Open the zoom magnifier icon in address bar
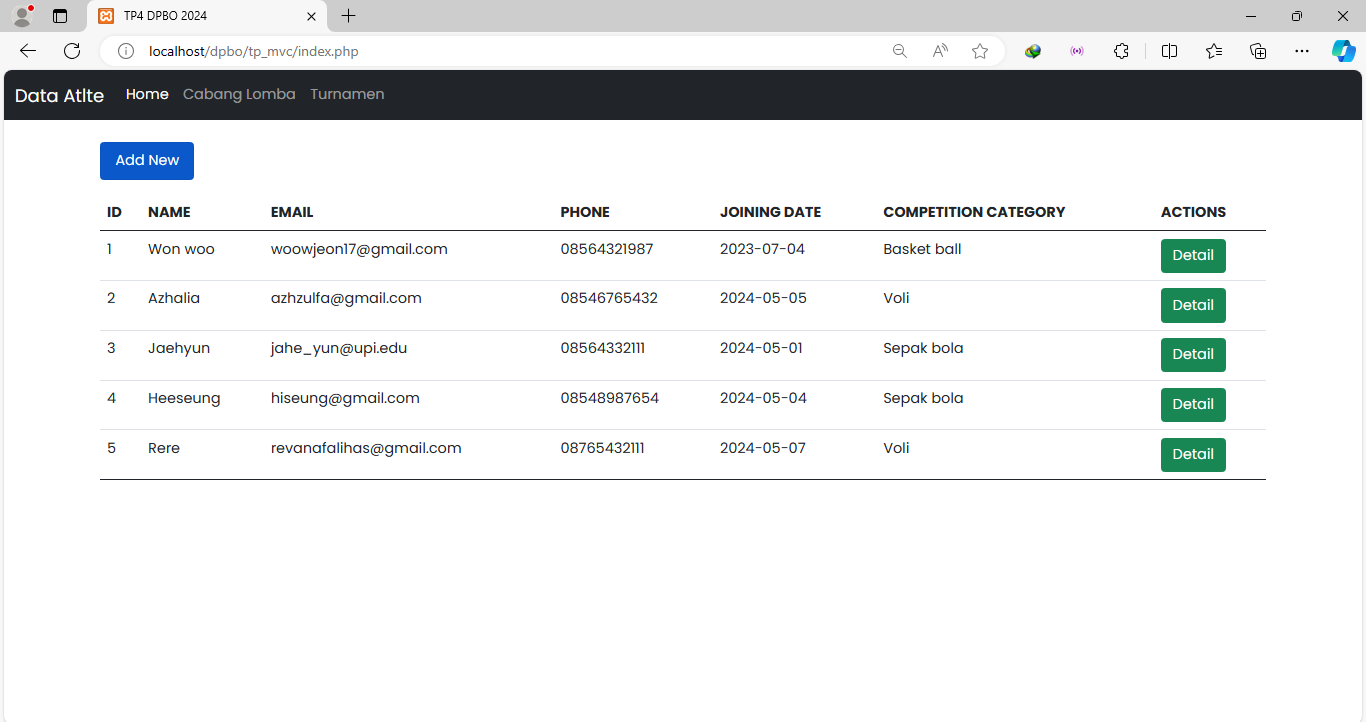The height and width of the screenshot is (722, 1366). point(900,51)
